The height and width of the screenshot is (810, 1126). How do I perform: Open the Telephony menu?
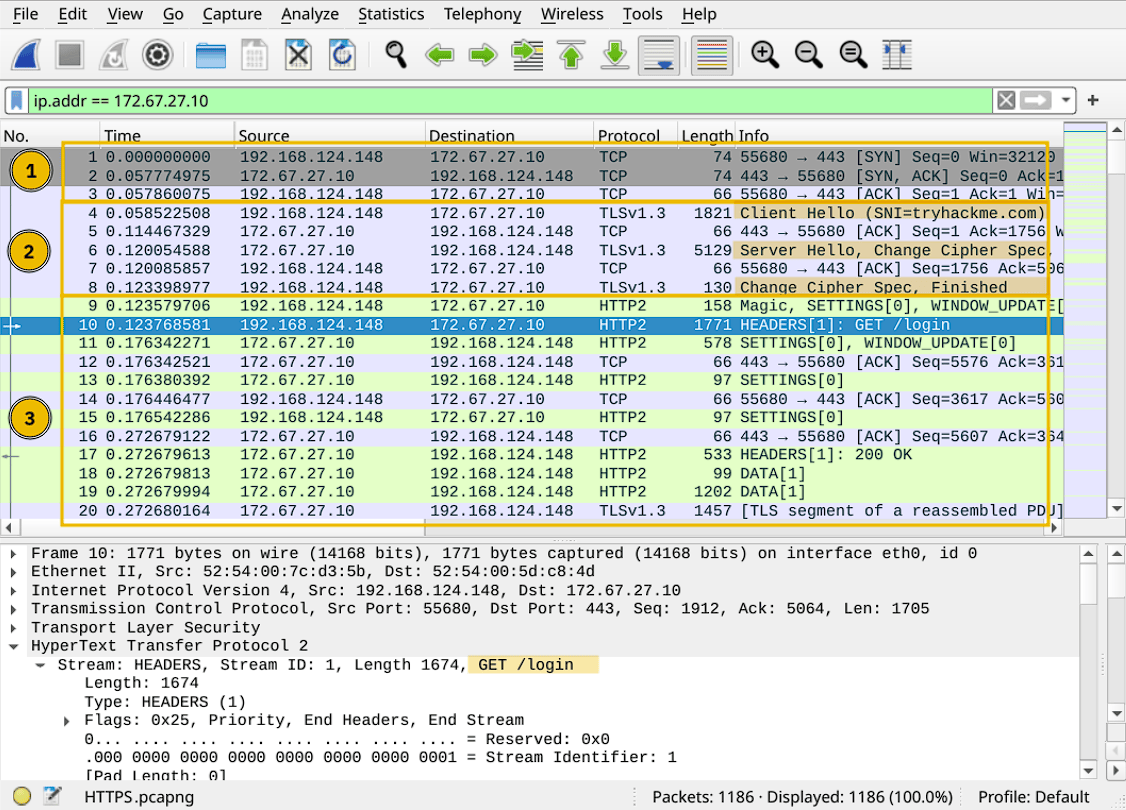[x=483, y=14]
